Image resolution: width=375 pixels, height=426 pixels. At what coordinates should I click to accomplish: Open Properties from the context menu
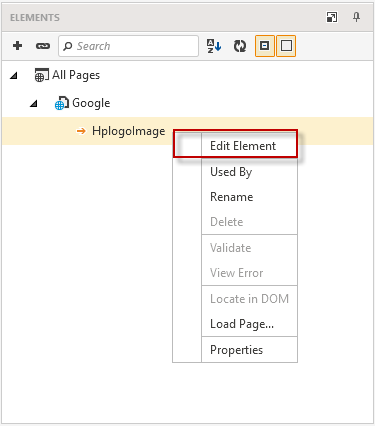pos(236,350)
